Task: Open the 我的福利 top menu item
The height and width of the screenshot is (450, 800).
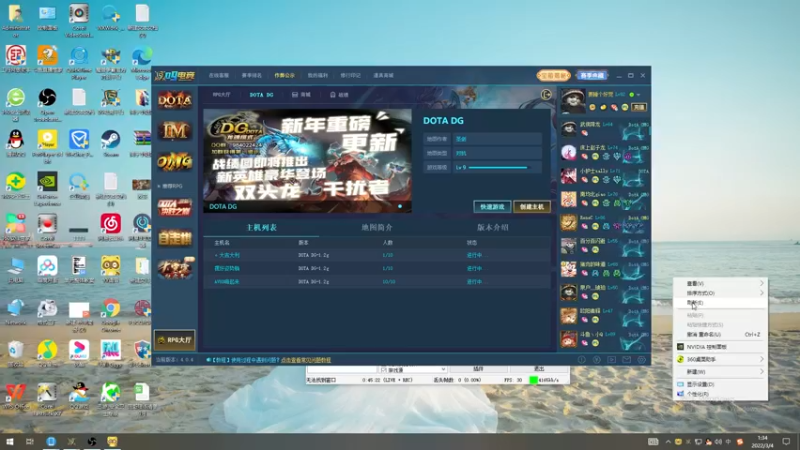Action: point(317,76)
